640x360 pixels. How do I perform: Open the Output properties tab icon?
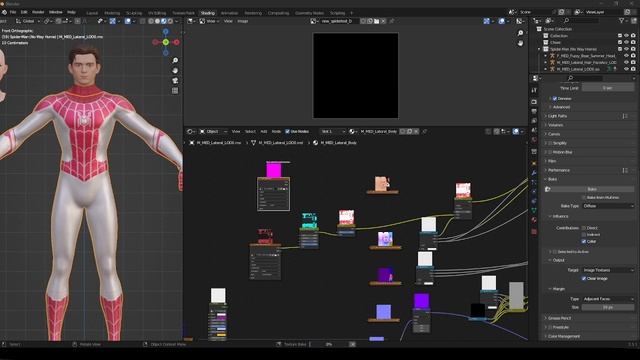point(534,111)
